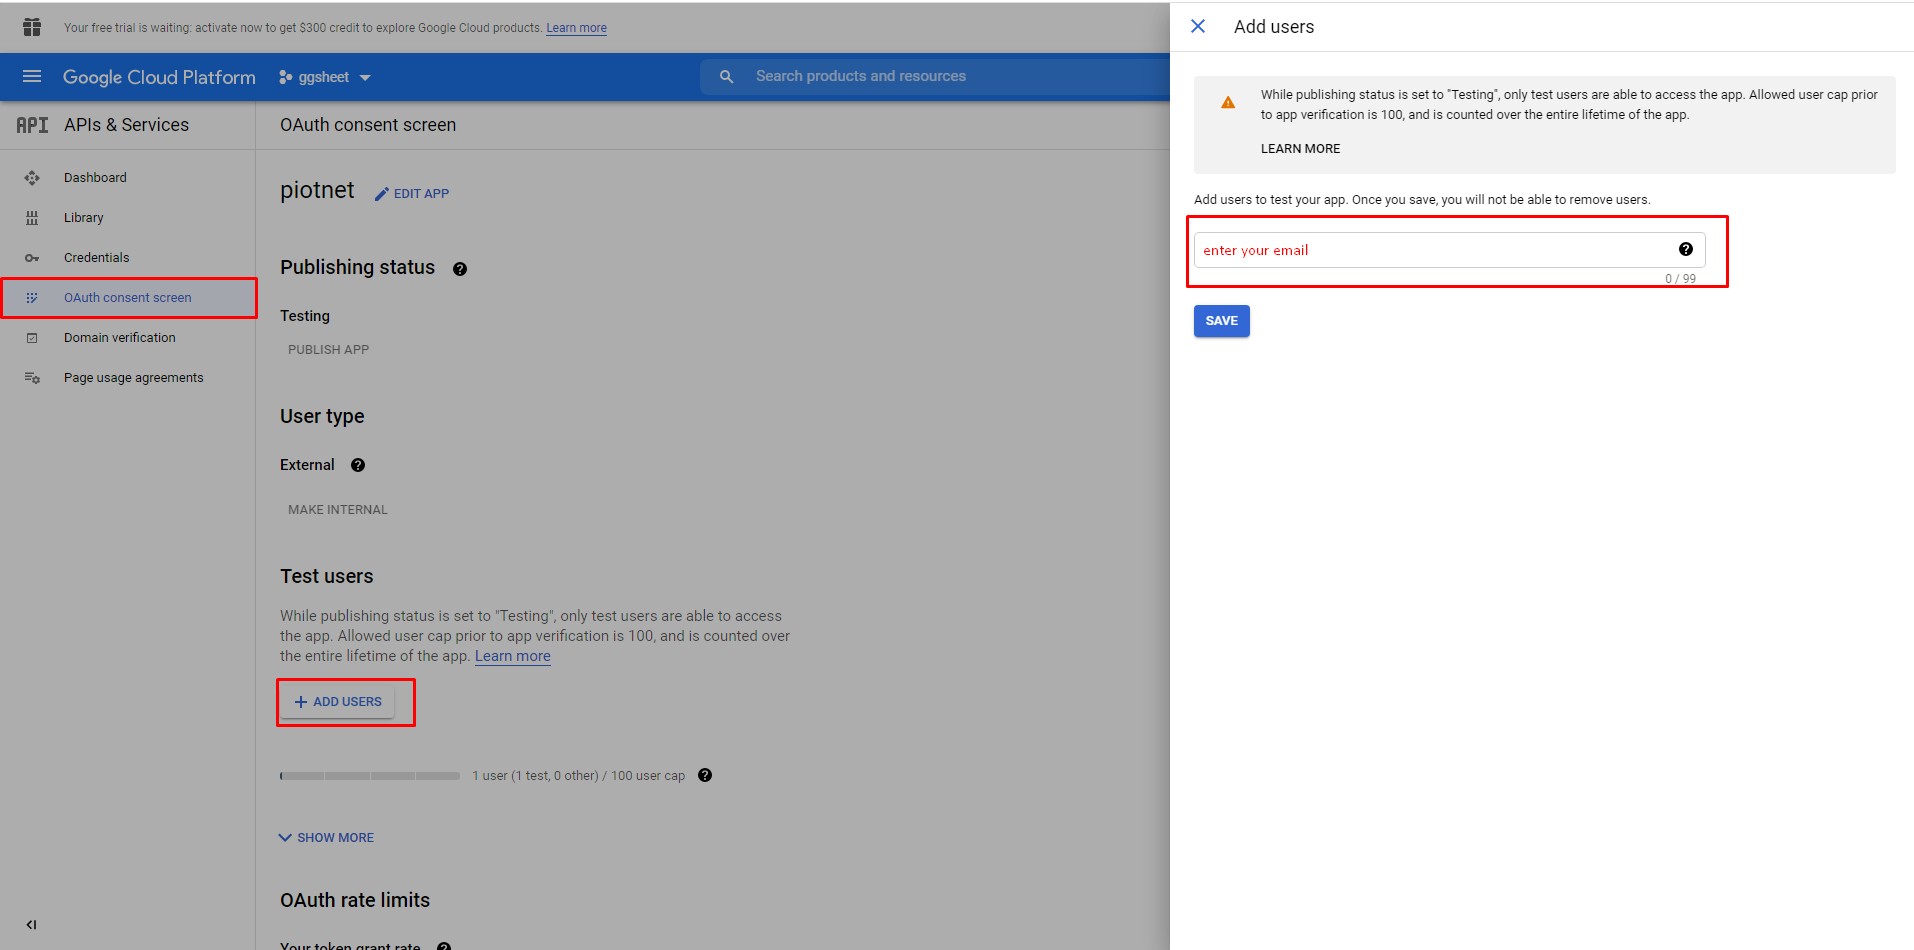The image size is (1914, 950).
Task: Click the APIs & Services heading
Action: point(126,124)
